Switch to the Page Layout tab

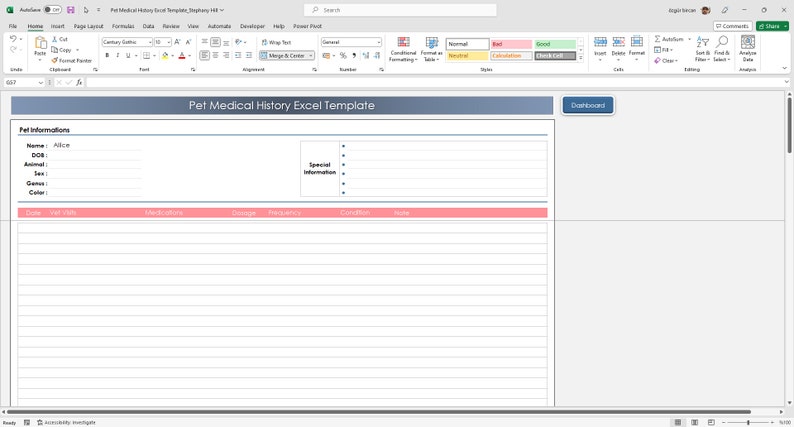pos(88,26)
